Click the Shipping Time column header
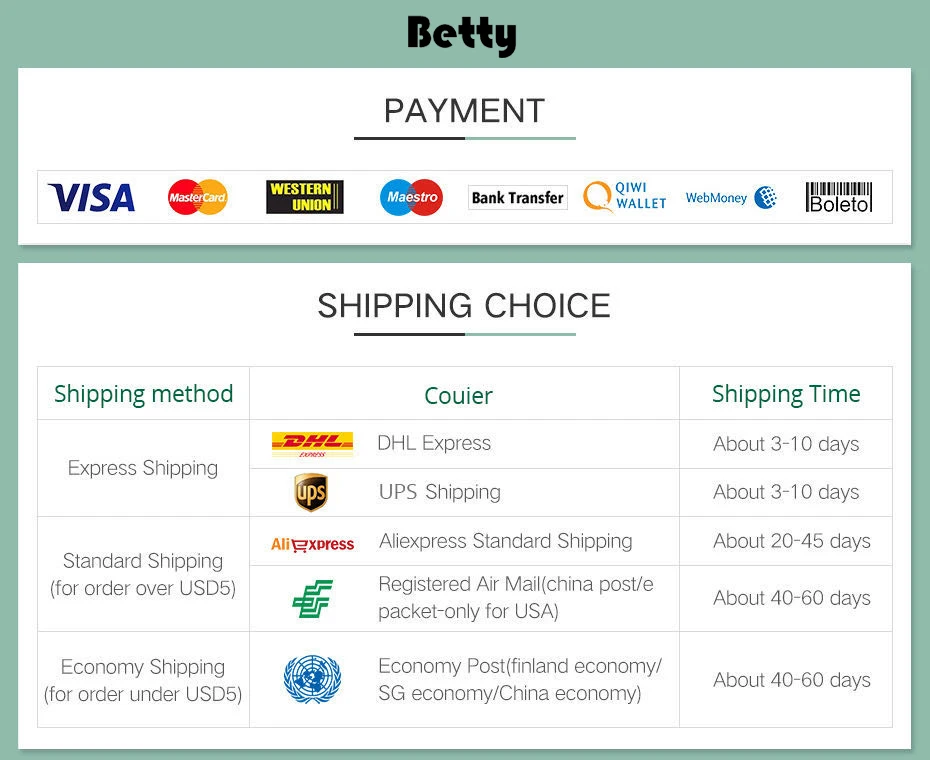This screenshot has width=930, height=760. (786, 394)
